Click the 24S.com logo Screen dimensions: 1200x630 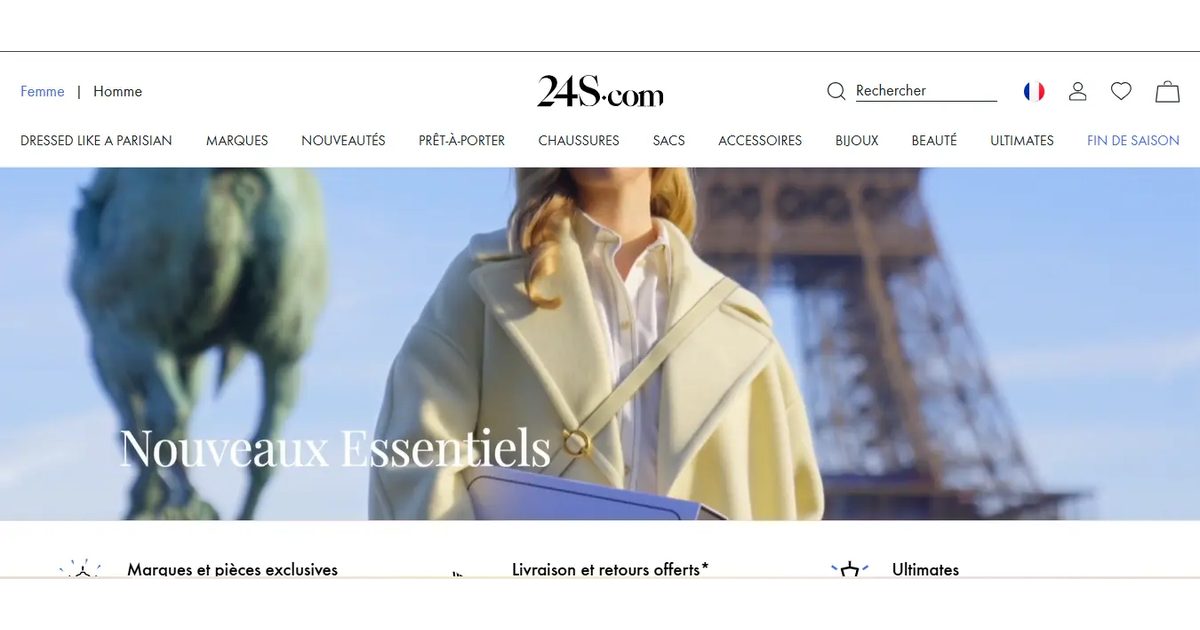click(x=600, y=92)
